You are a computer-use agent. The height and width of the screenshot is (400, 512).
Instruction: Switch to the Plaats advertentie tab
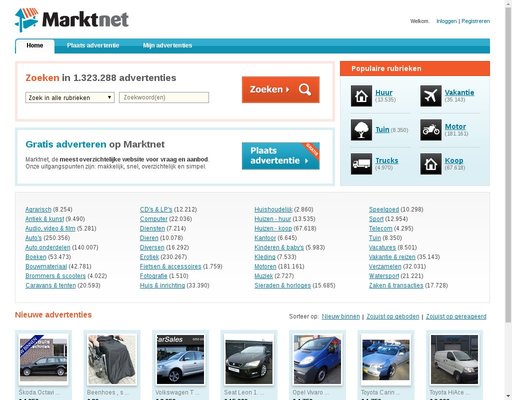93,46
